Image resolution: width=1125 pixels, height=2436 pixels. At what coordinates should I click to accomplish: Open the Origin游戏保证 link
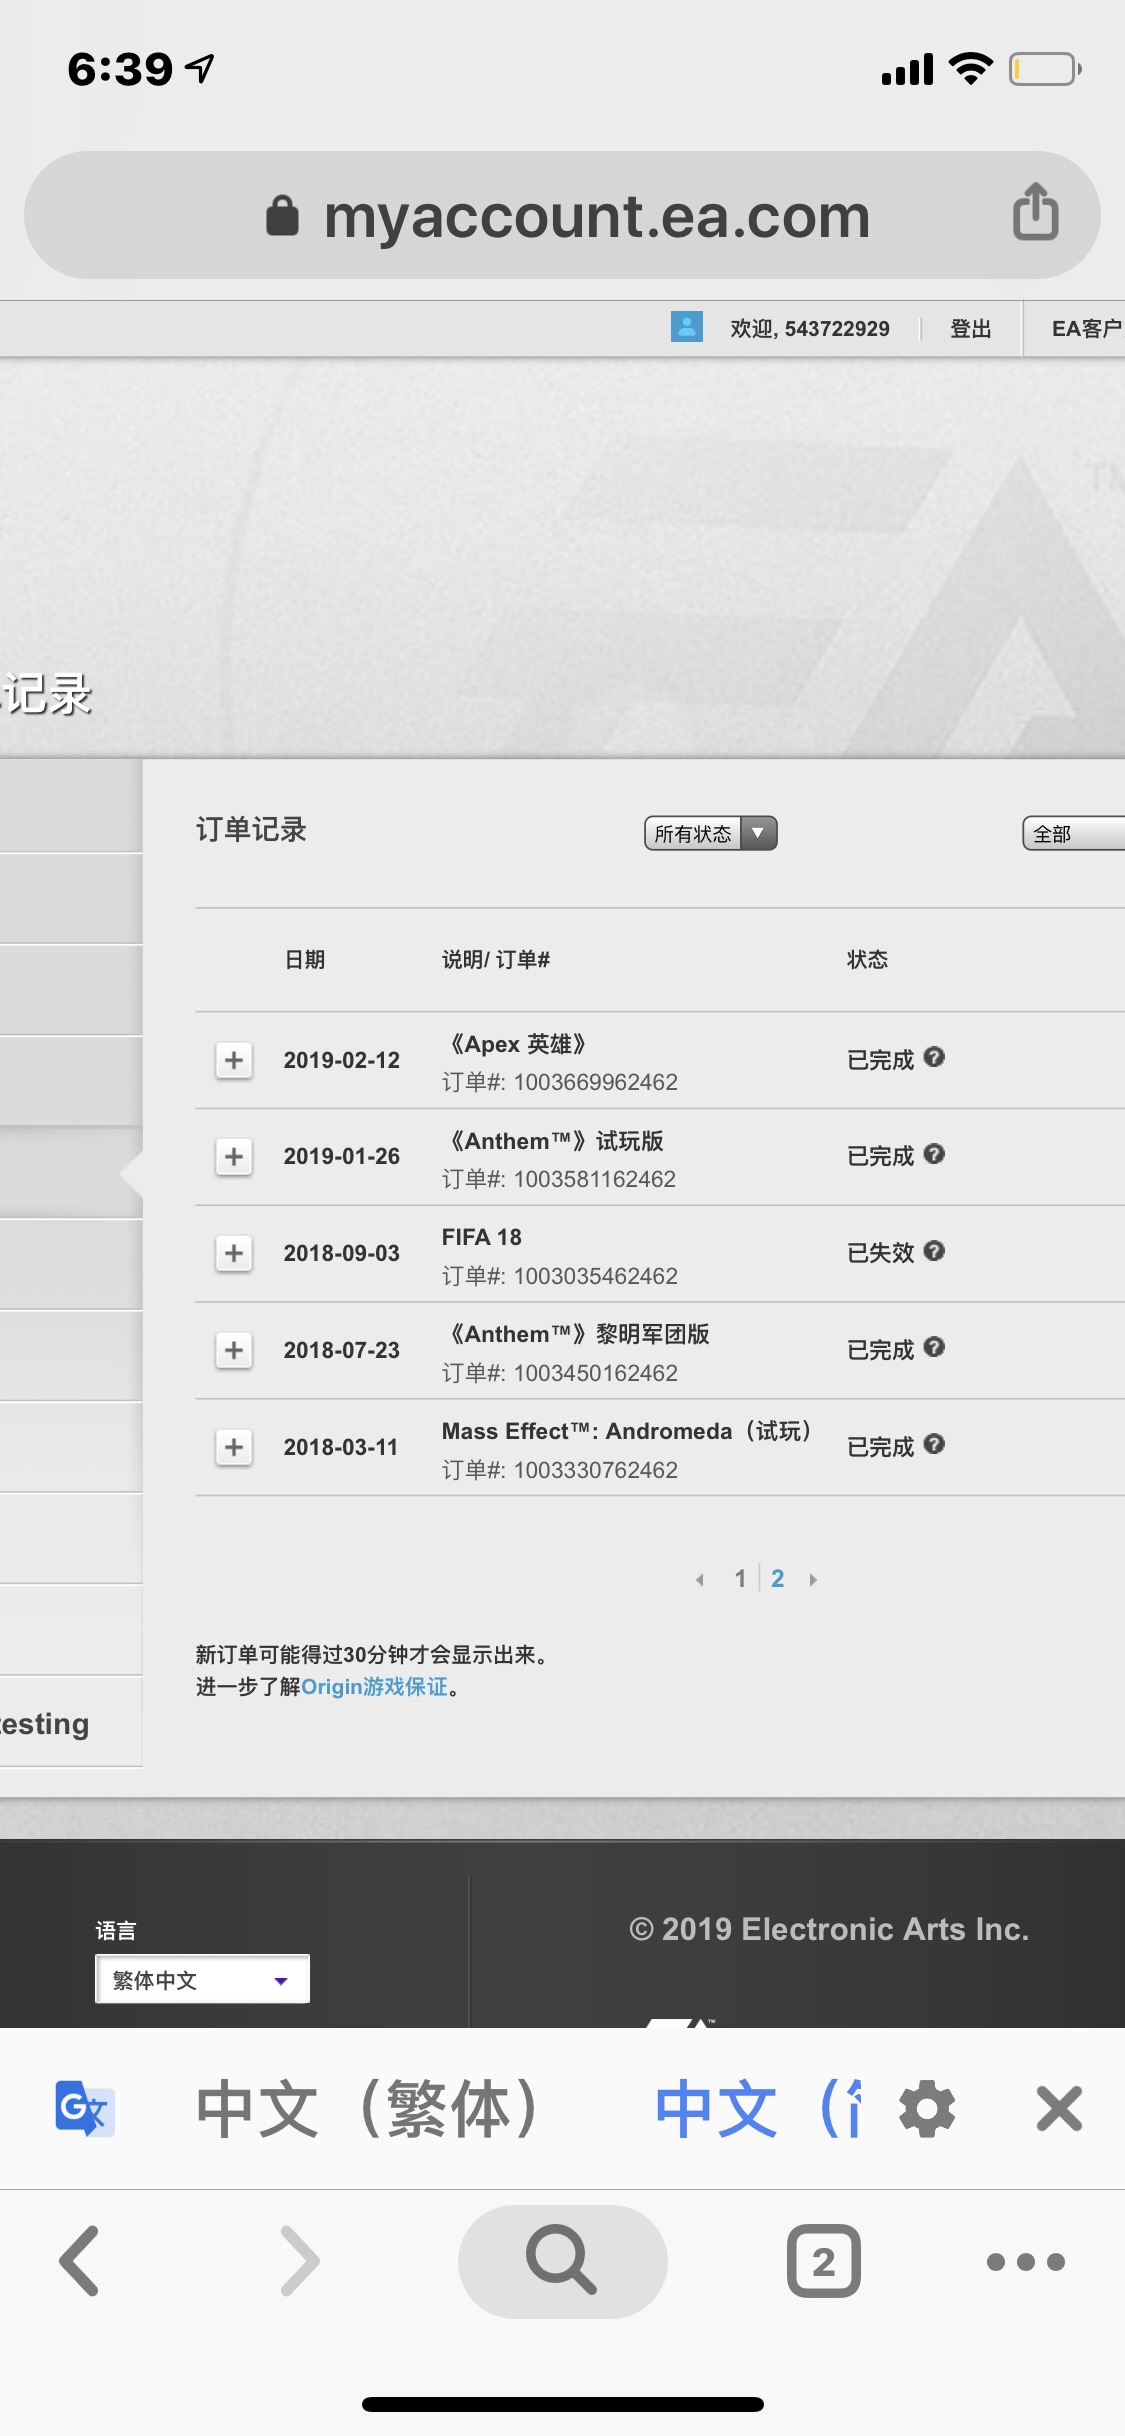click(374, 1687)
